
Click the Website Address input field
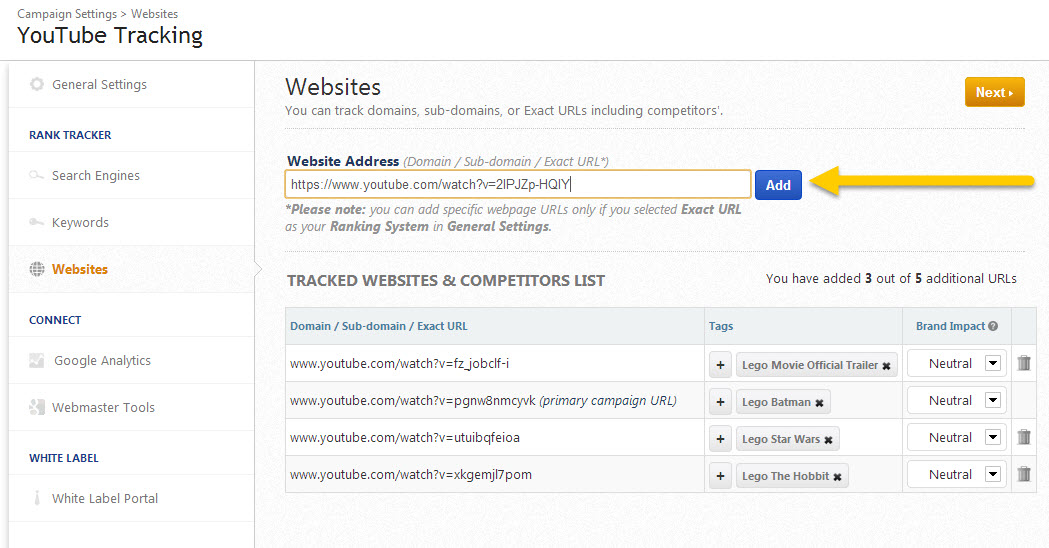[x=517, y=185]
